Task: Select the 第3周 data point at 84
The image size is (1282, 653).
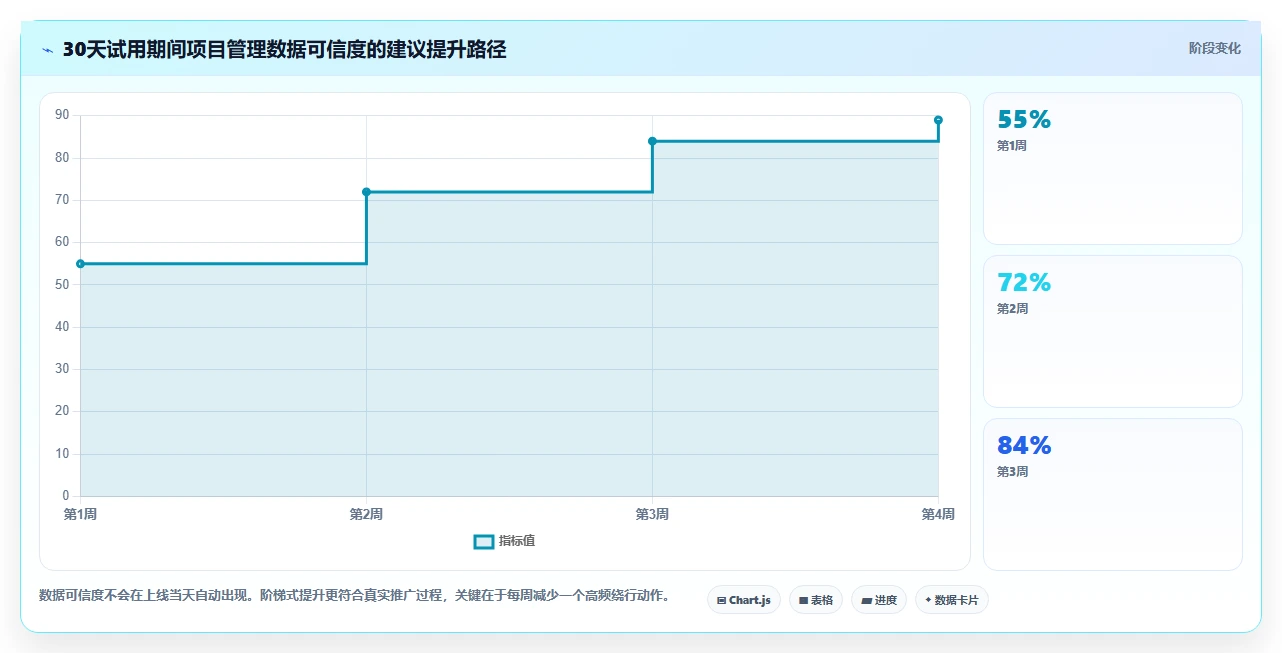Action: (652, 141)
